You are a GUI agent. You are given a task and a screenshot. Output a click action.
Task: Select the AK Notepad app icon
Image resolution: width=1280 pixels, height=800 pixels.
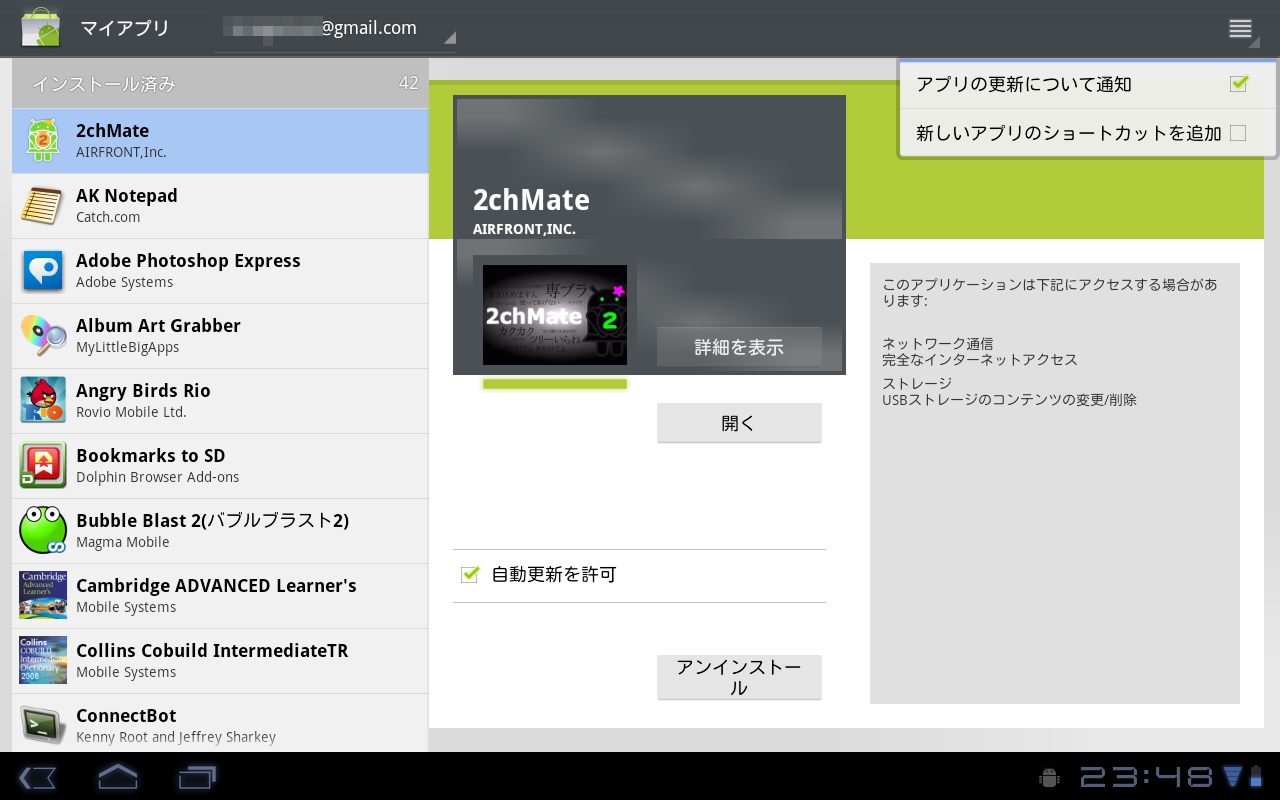[x=42, y=205]
